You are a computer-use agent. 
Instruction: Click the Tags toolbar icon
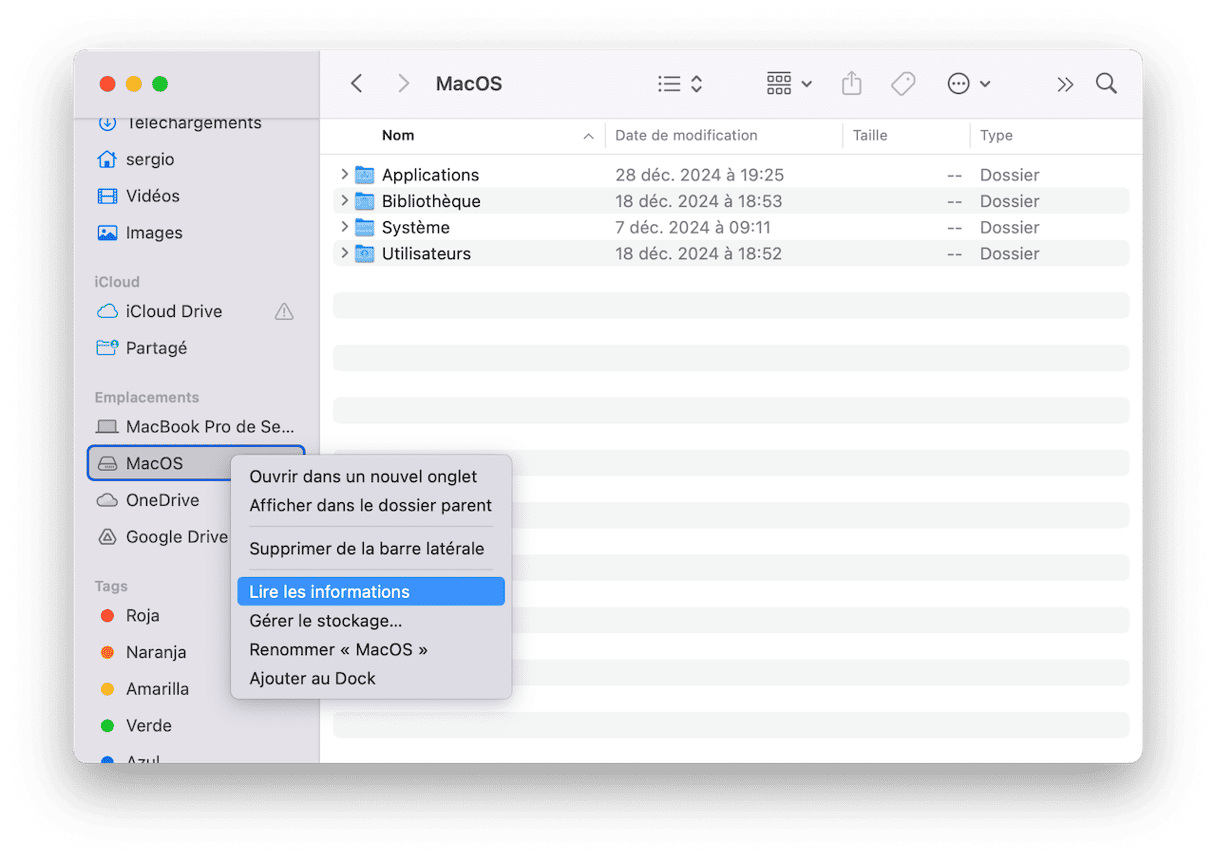(x=903, y=84)
